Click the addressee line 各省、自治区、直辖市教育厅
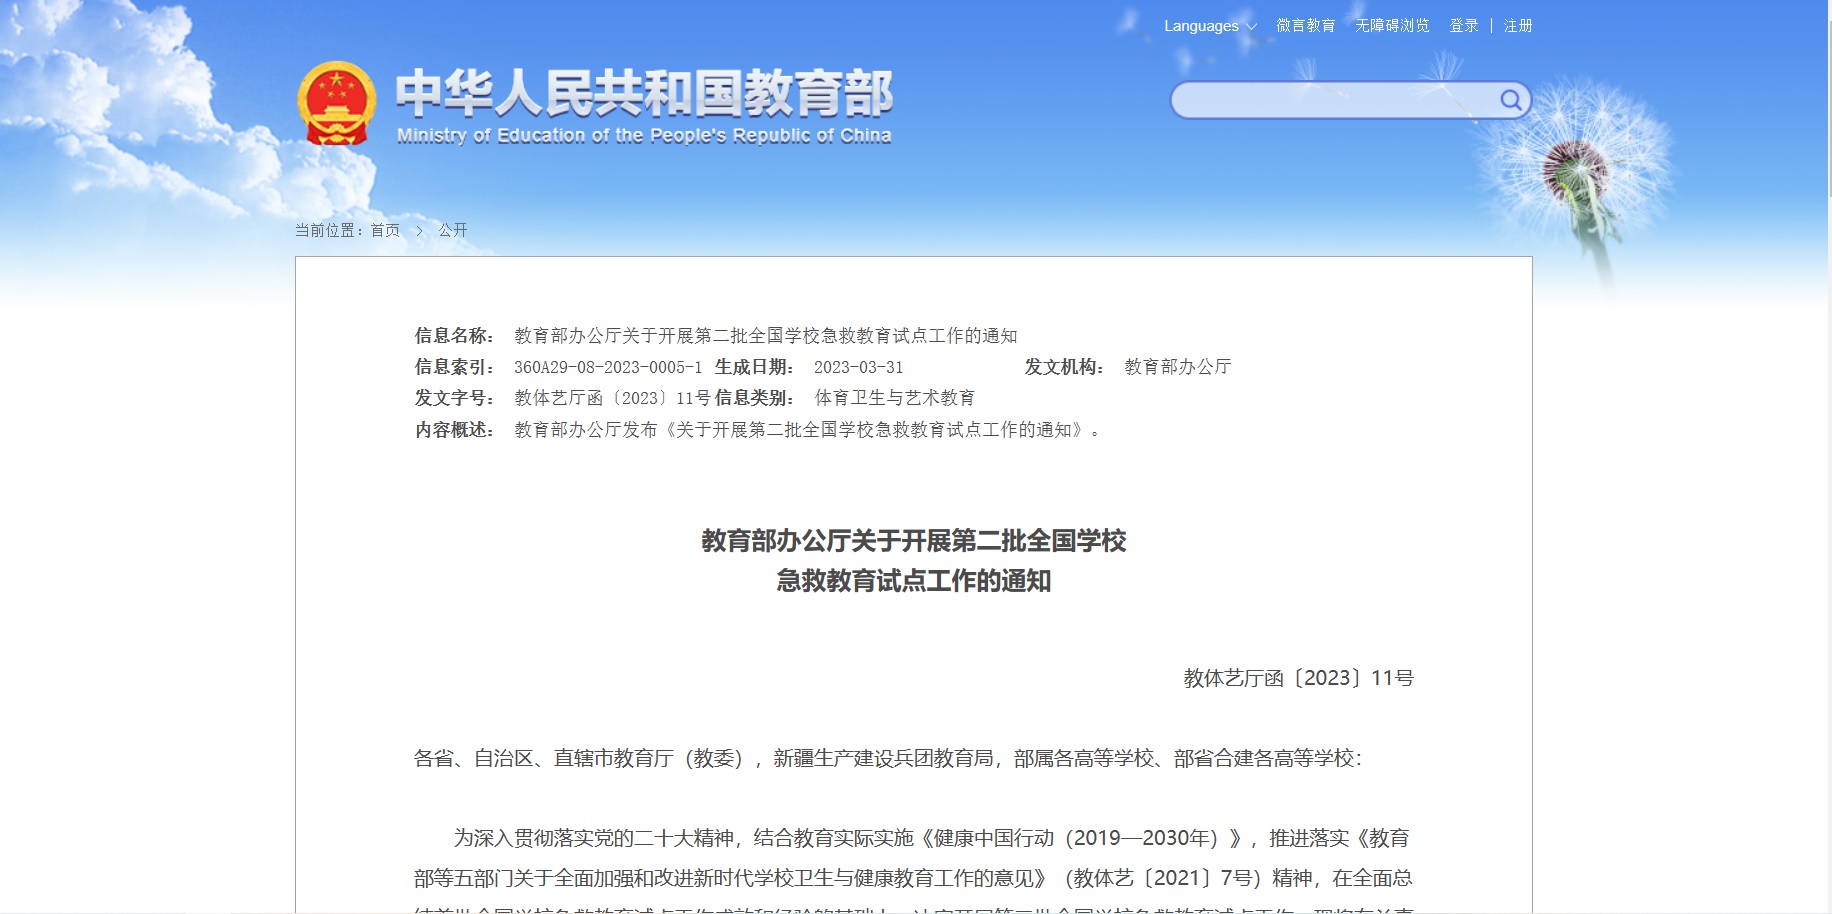Image resolution: width=1832 pixels, height=914 pixels. click(887, 758)
